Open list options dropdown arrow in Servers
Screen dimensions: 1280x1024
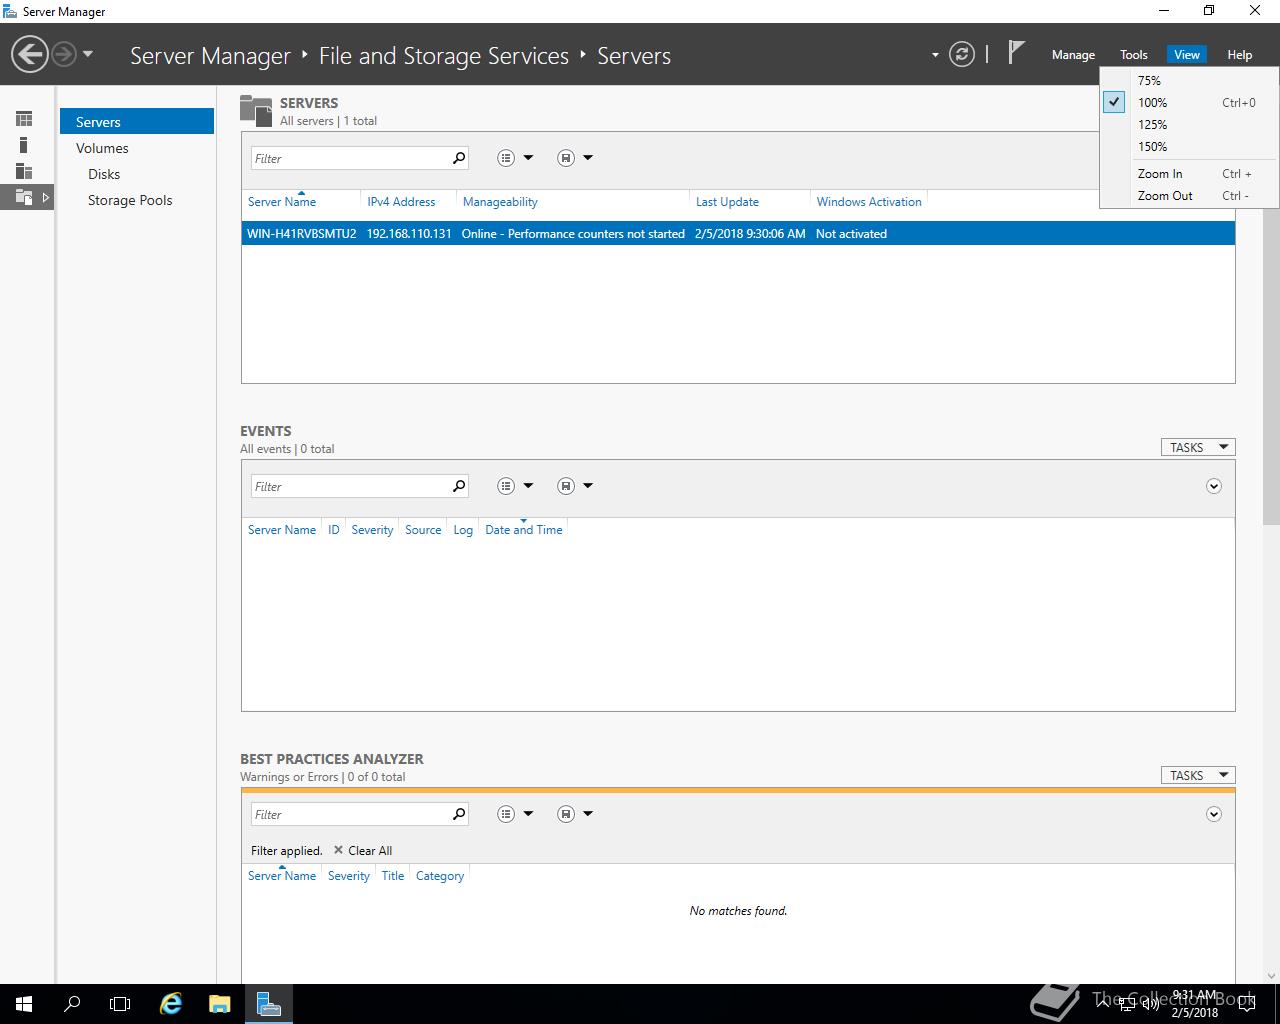coord(528,158)
